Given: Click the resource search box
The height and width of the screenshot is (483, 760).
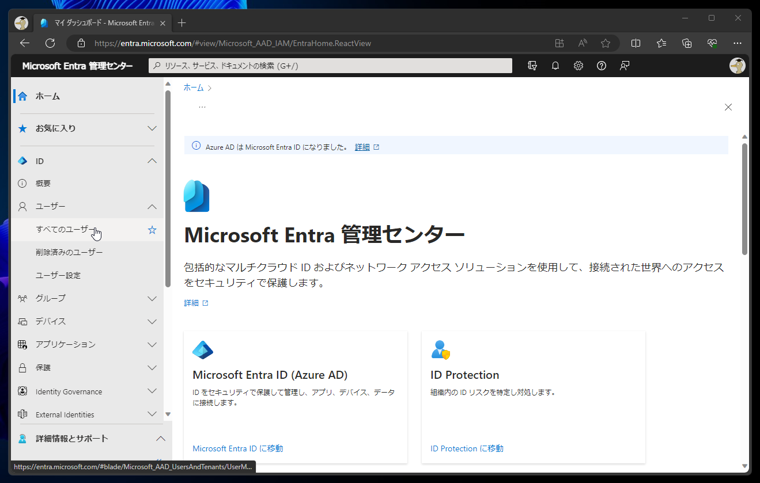Looking at the screenshot, I should (330, 65).
